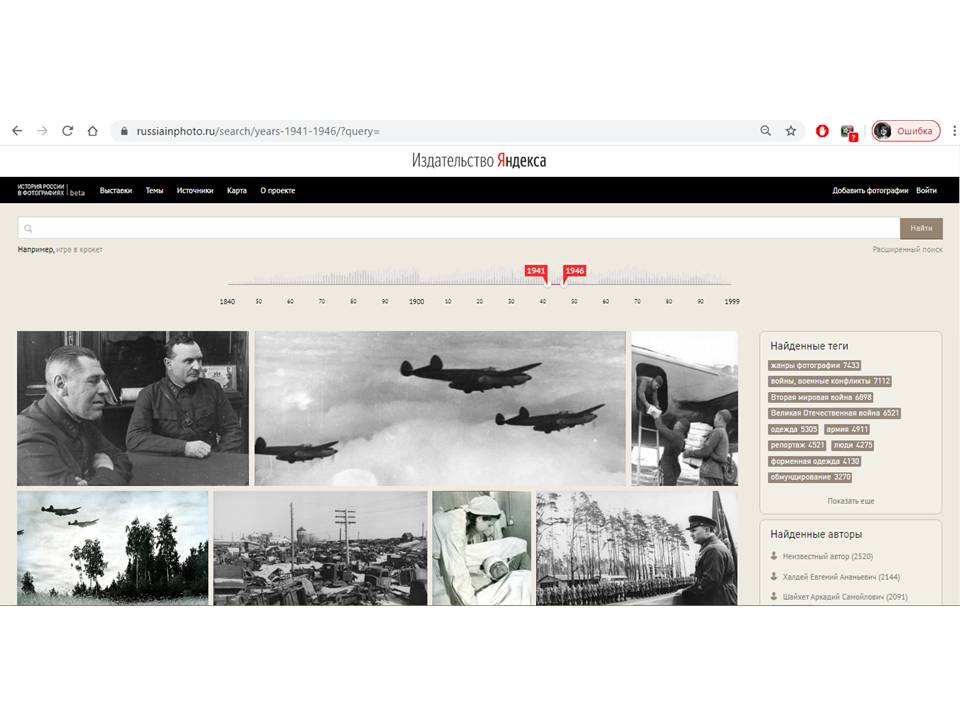
Task: Open photo of wrecked vehicles and poles
Action: click(x=320, y=548)
